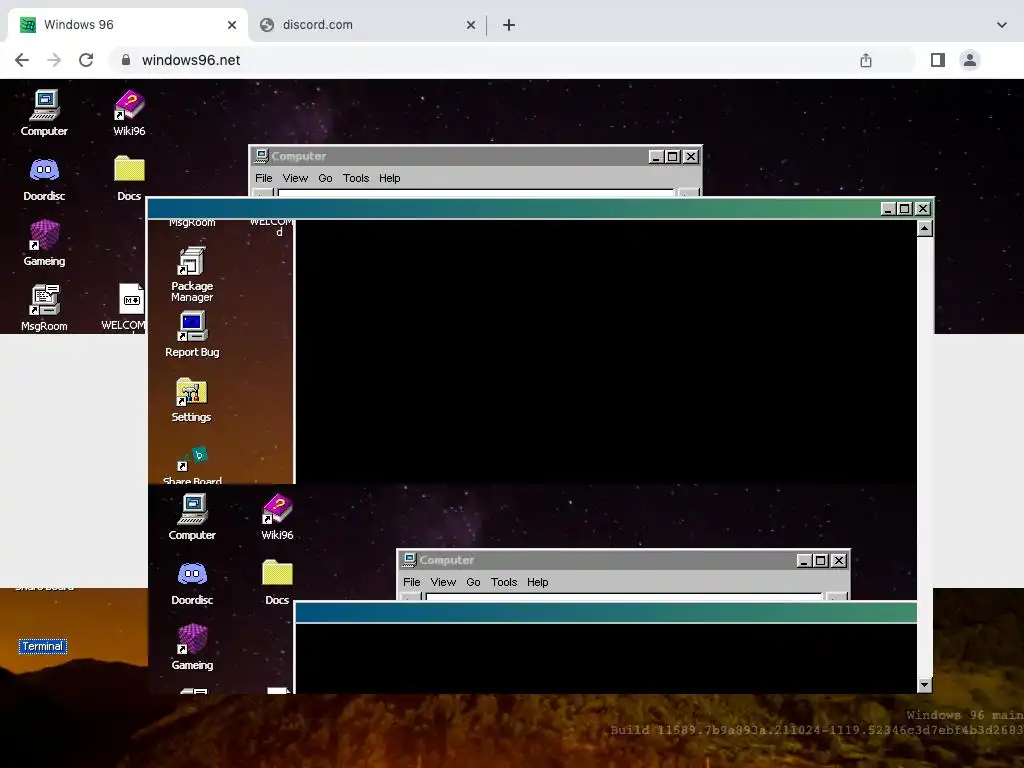Switch to the discord.com browser tab
The width and height of the screenshot is (1024, 768).
(366, 25)
